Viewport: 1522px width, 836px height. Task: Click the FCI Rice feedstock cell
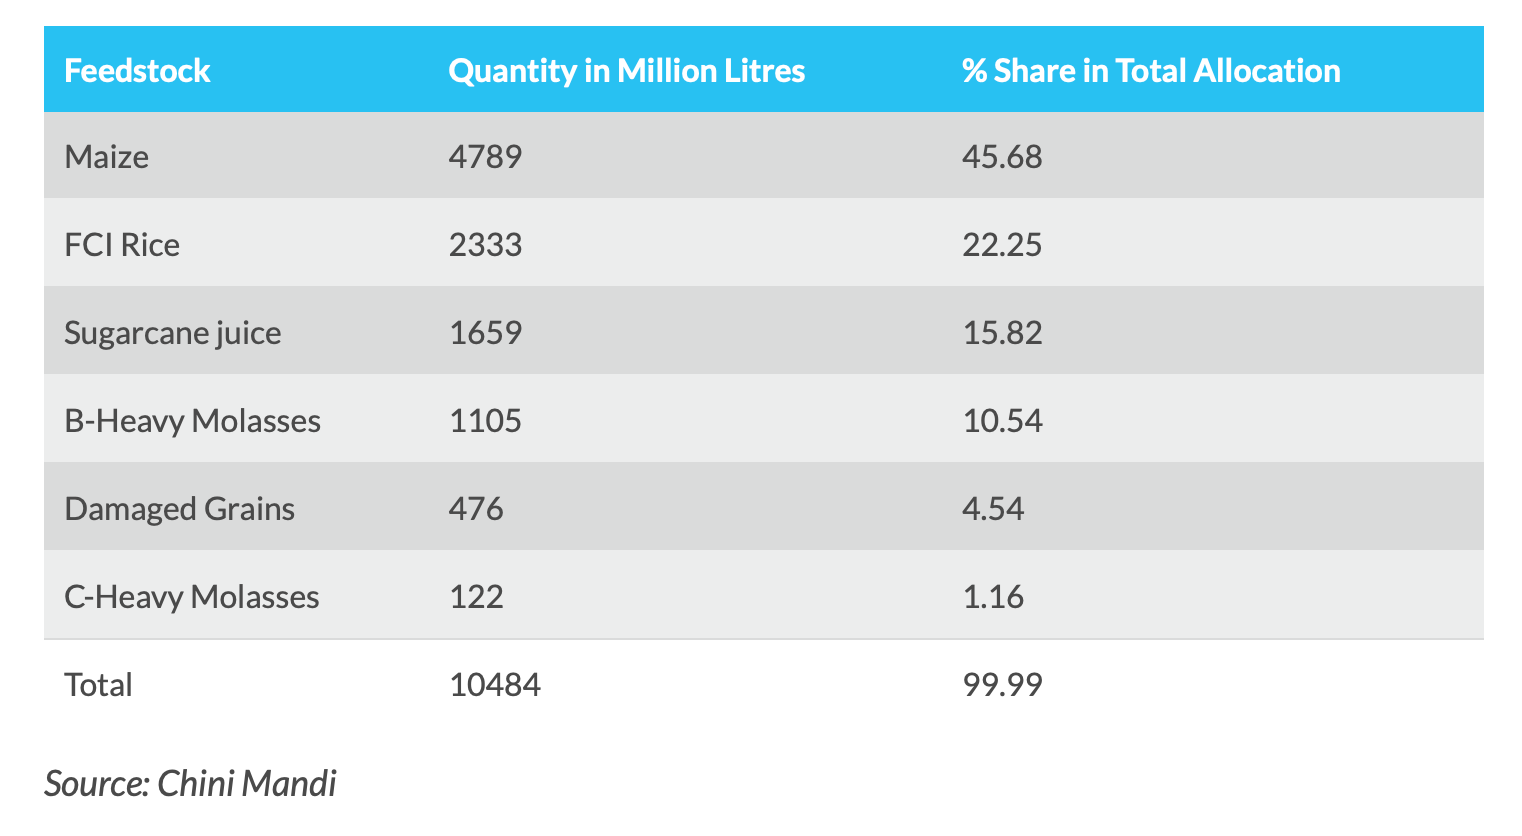coord(122,245)
